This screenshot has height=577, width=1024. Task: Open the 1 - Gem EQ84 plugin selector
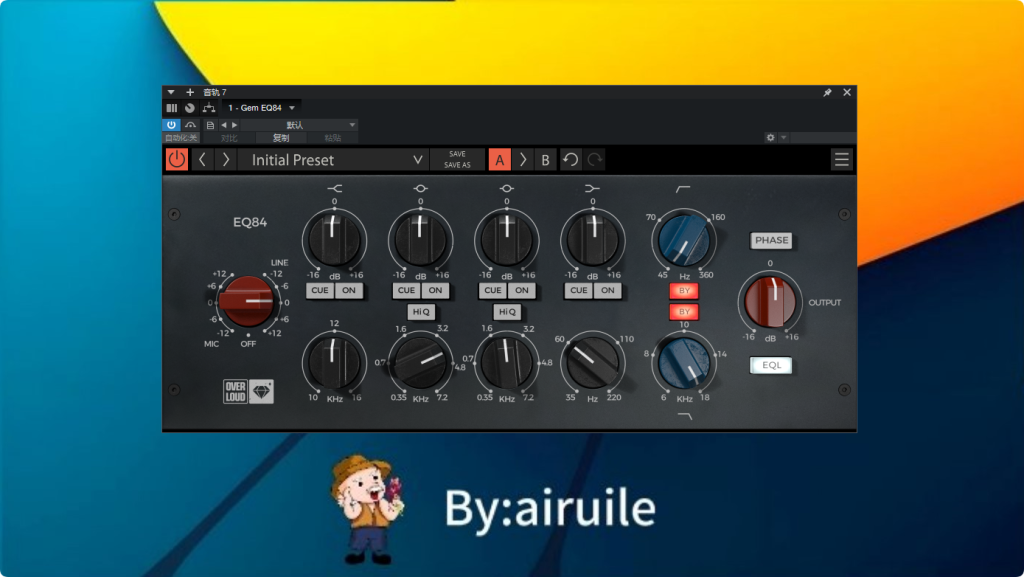pyautogui.click(x=261, y=108)
